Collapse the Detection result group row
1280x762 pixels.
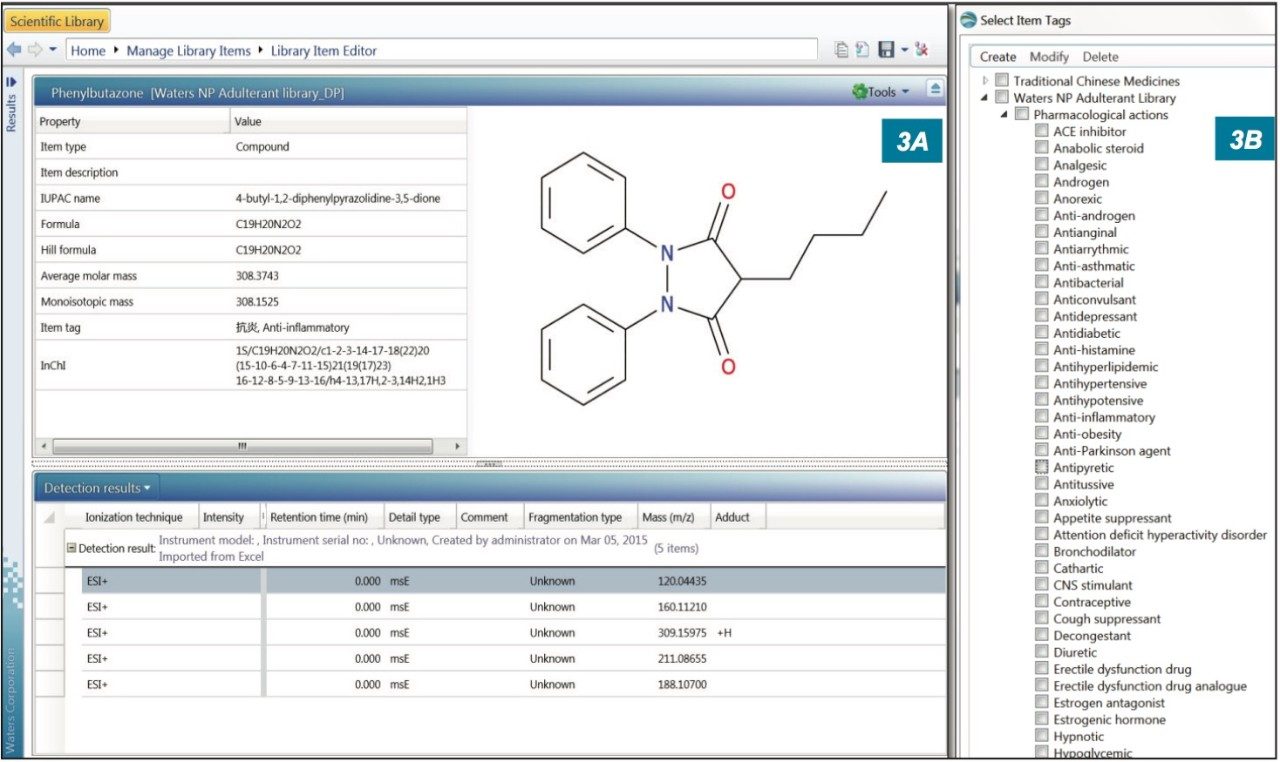[x=71, y=548]
